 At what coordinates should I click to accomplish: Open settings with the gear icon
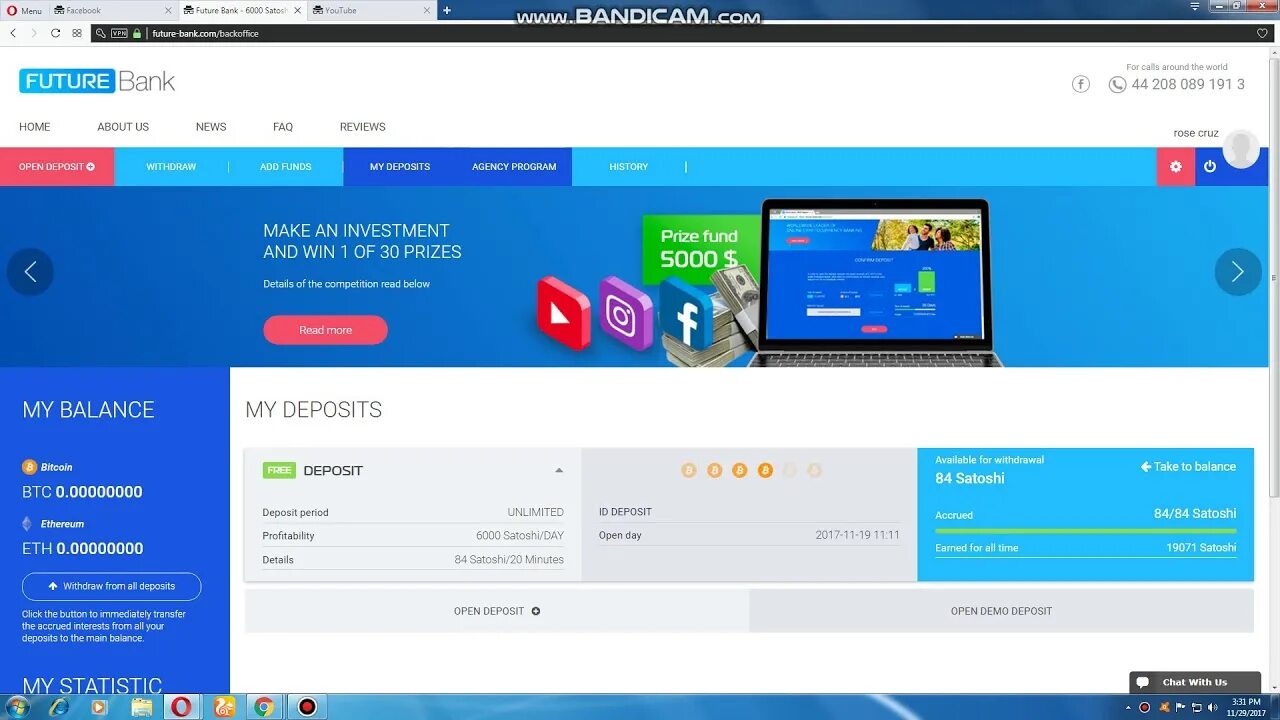coord(1176,167)
